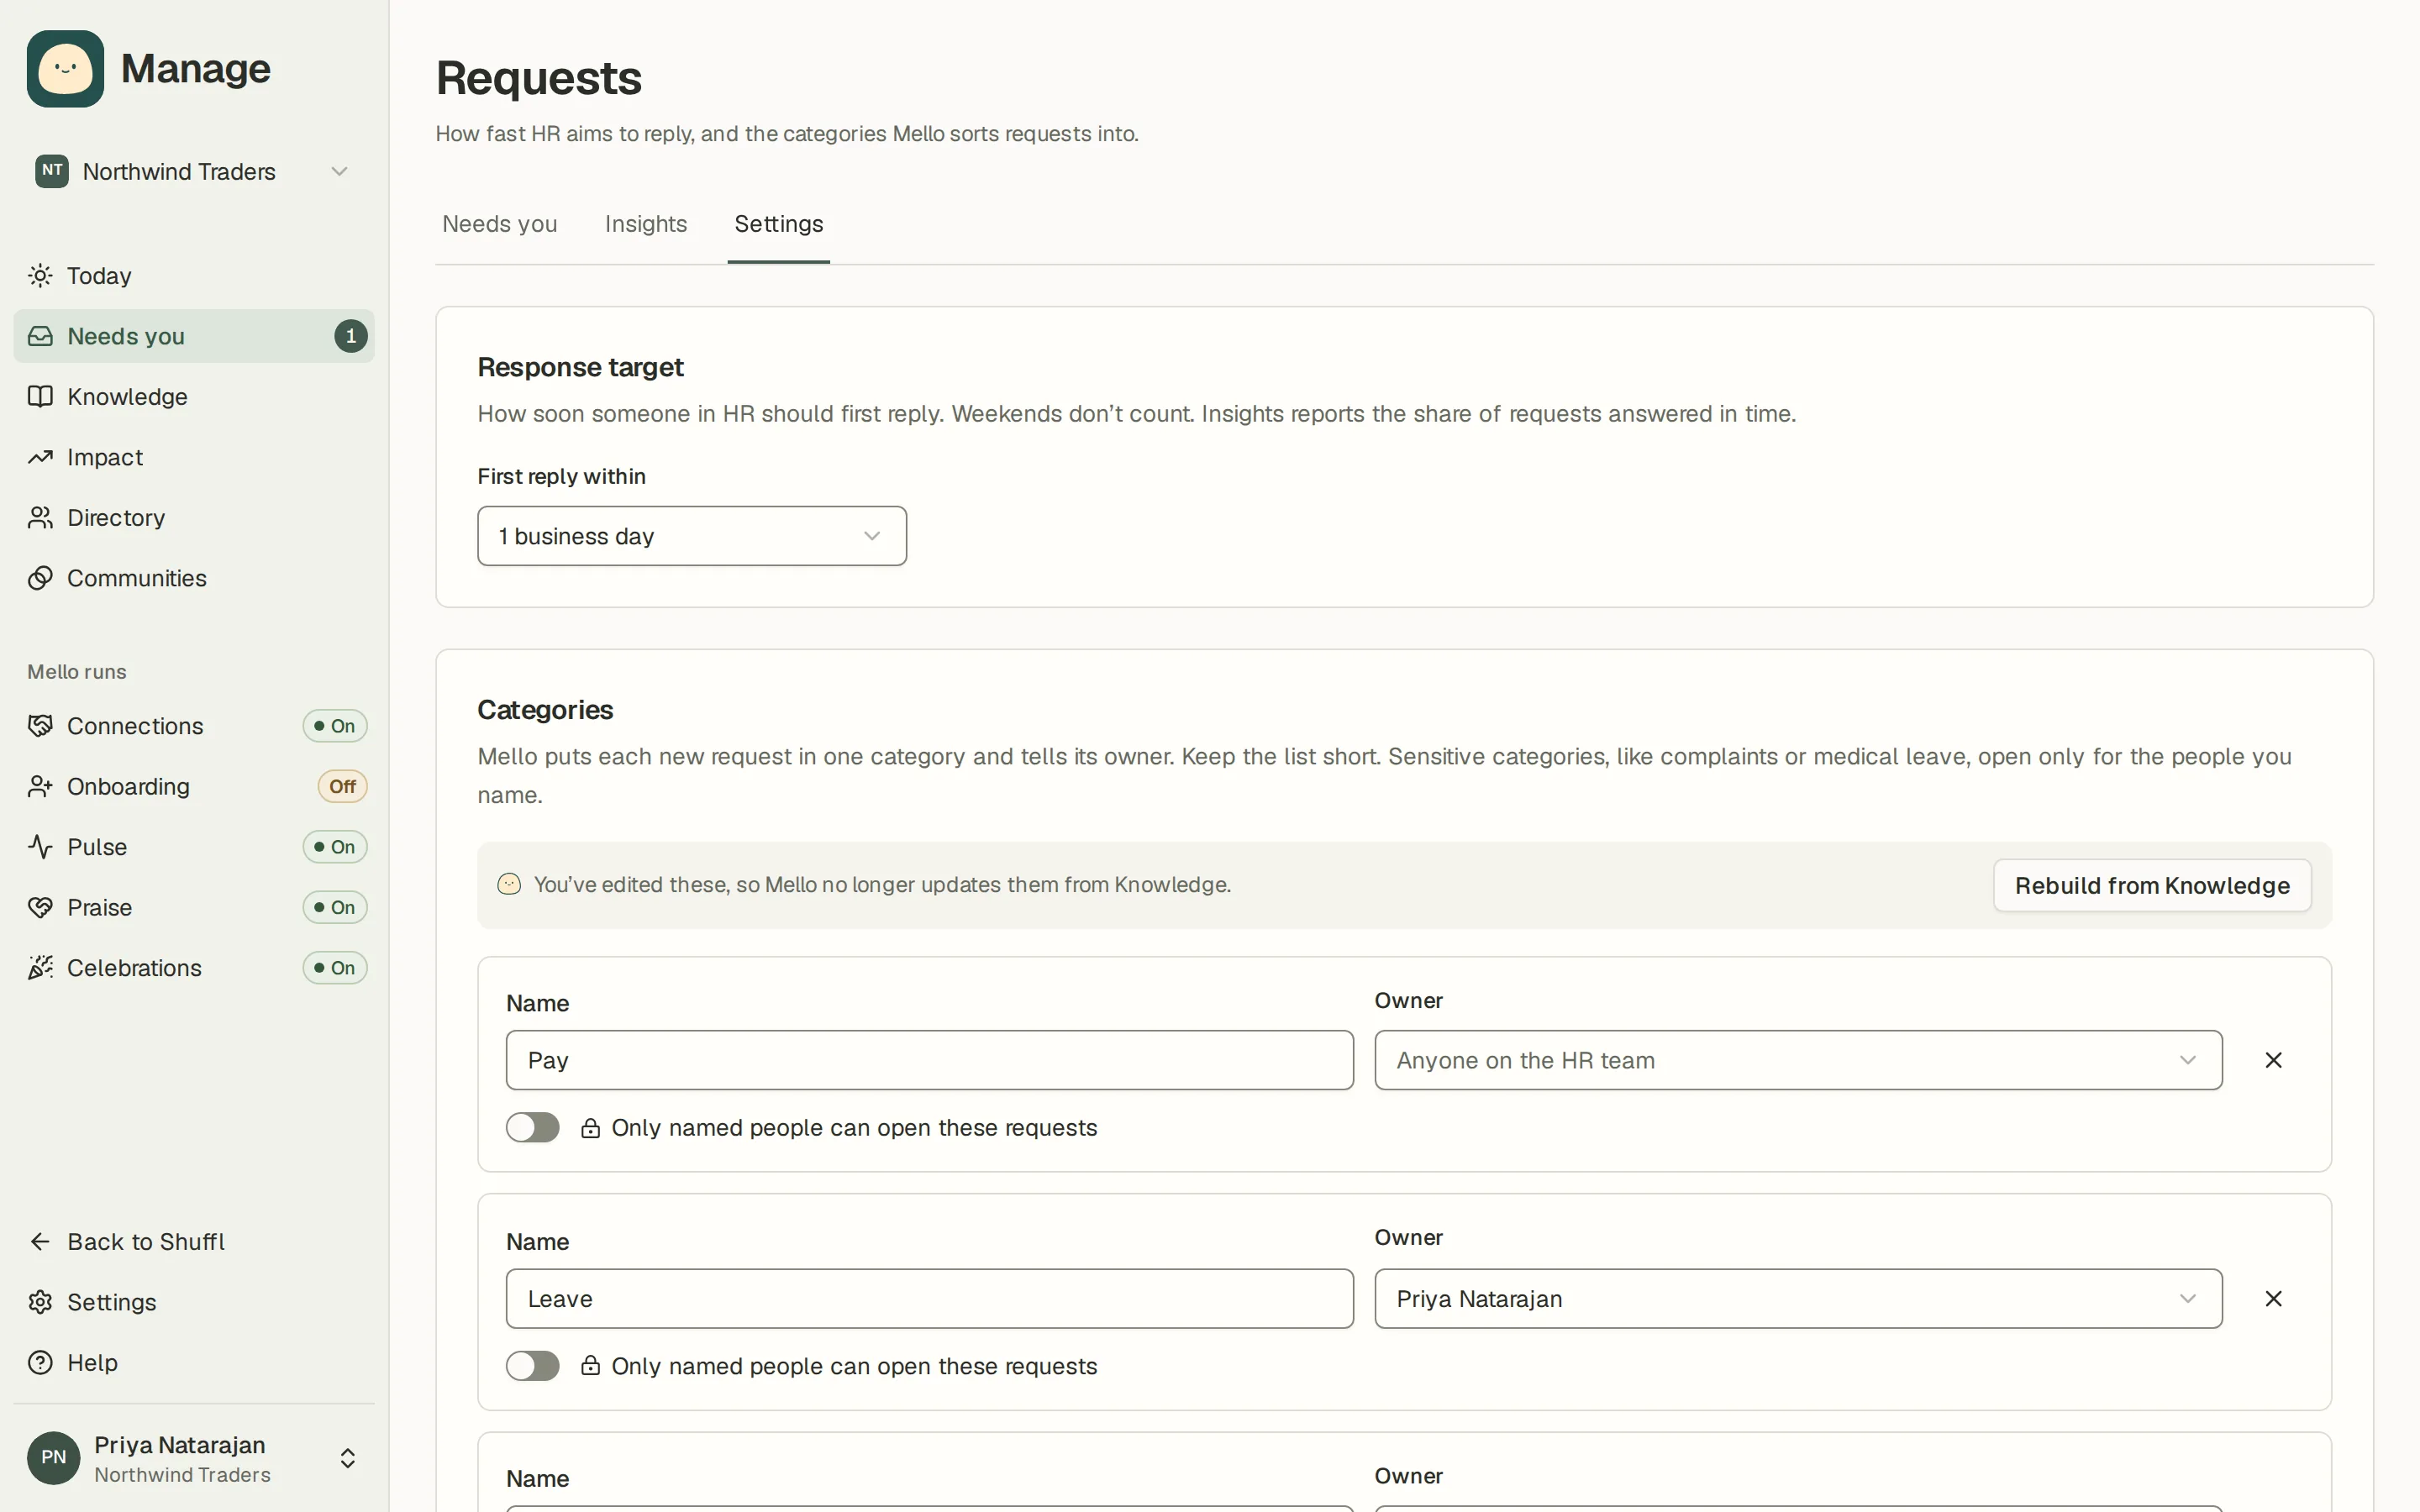Screen dimensions: 2420x1512
Task: Click the Praise heart icon
Action: pyautogui.click(x=40, y=907)
